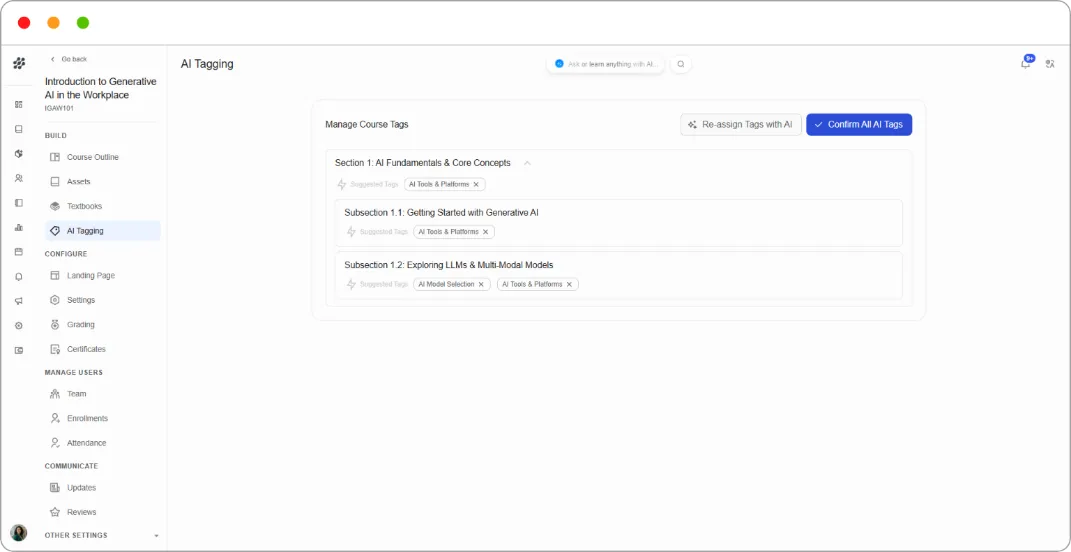This screenshot has height=552, width=1071.
Task: Open Textbooks in the sidebar
Action: point(102,206)
